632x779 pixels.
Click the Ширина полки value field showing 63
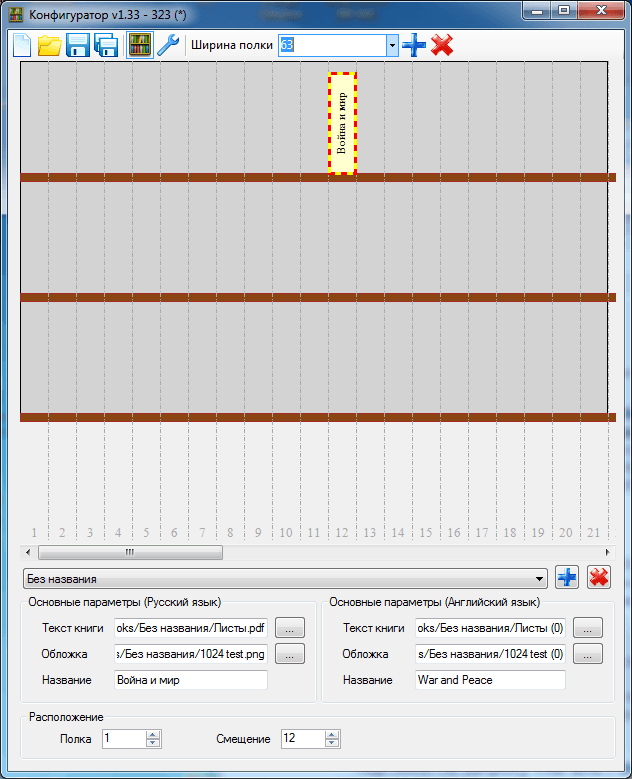pyautogui.click(x=332, y=46)
